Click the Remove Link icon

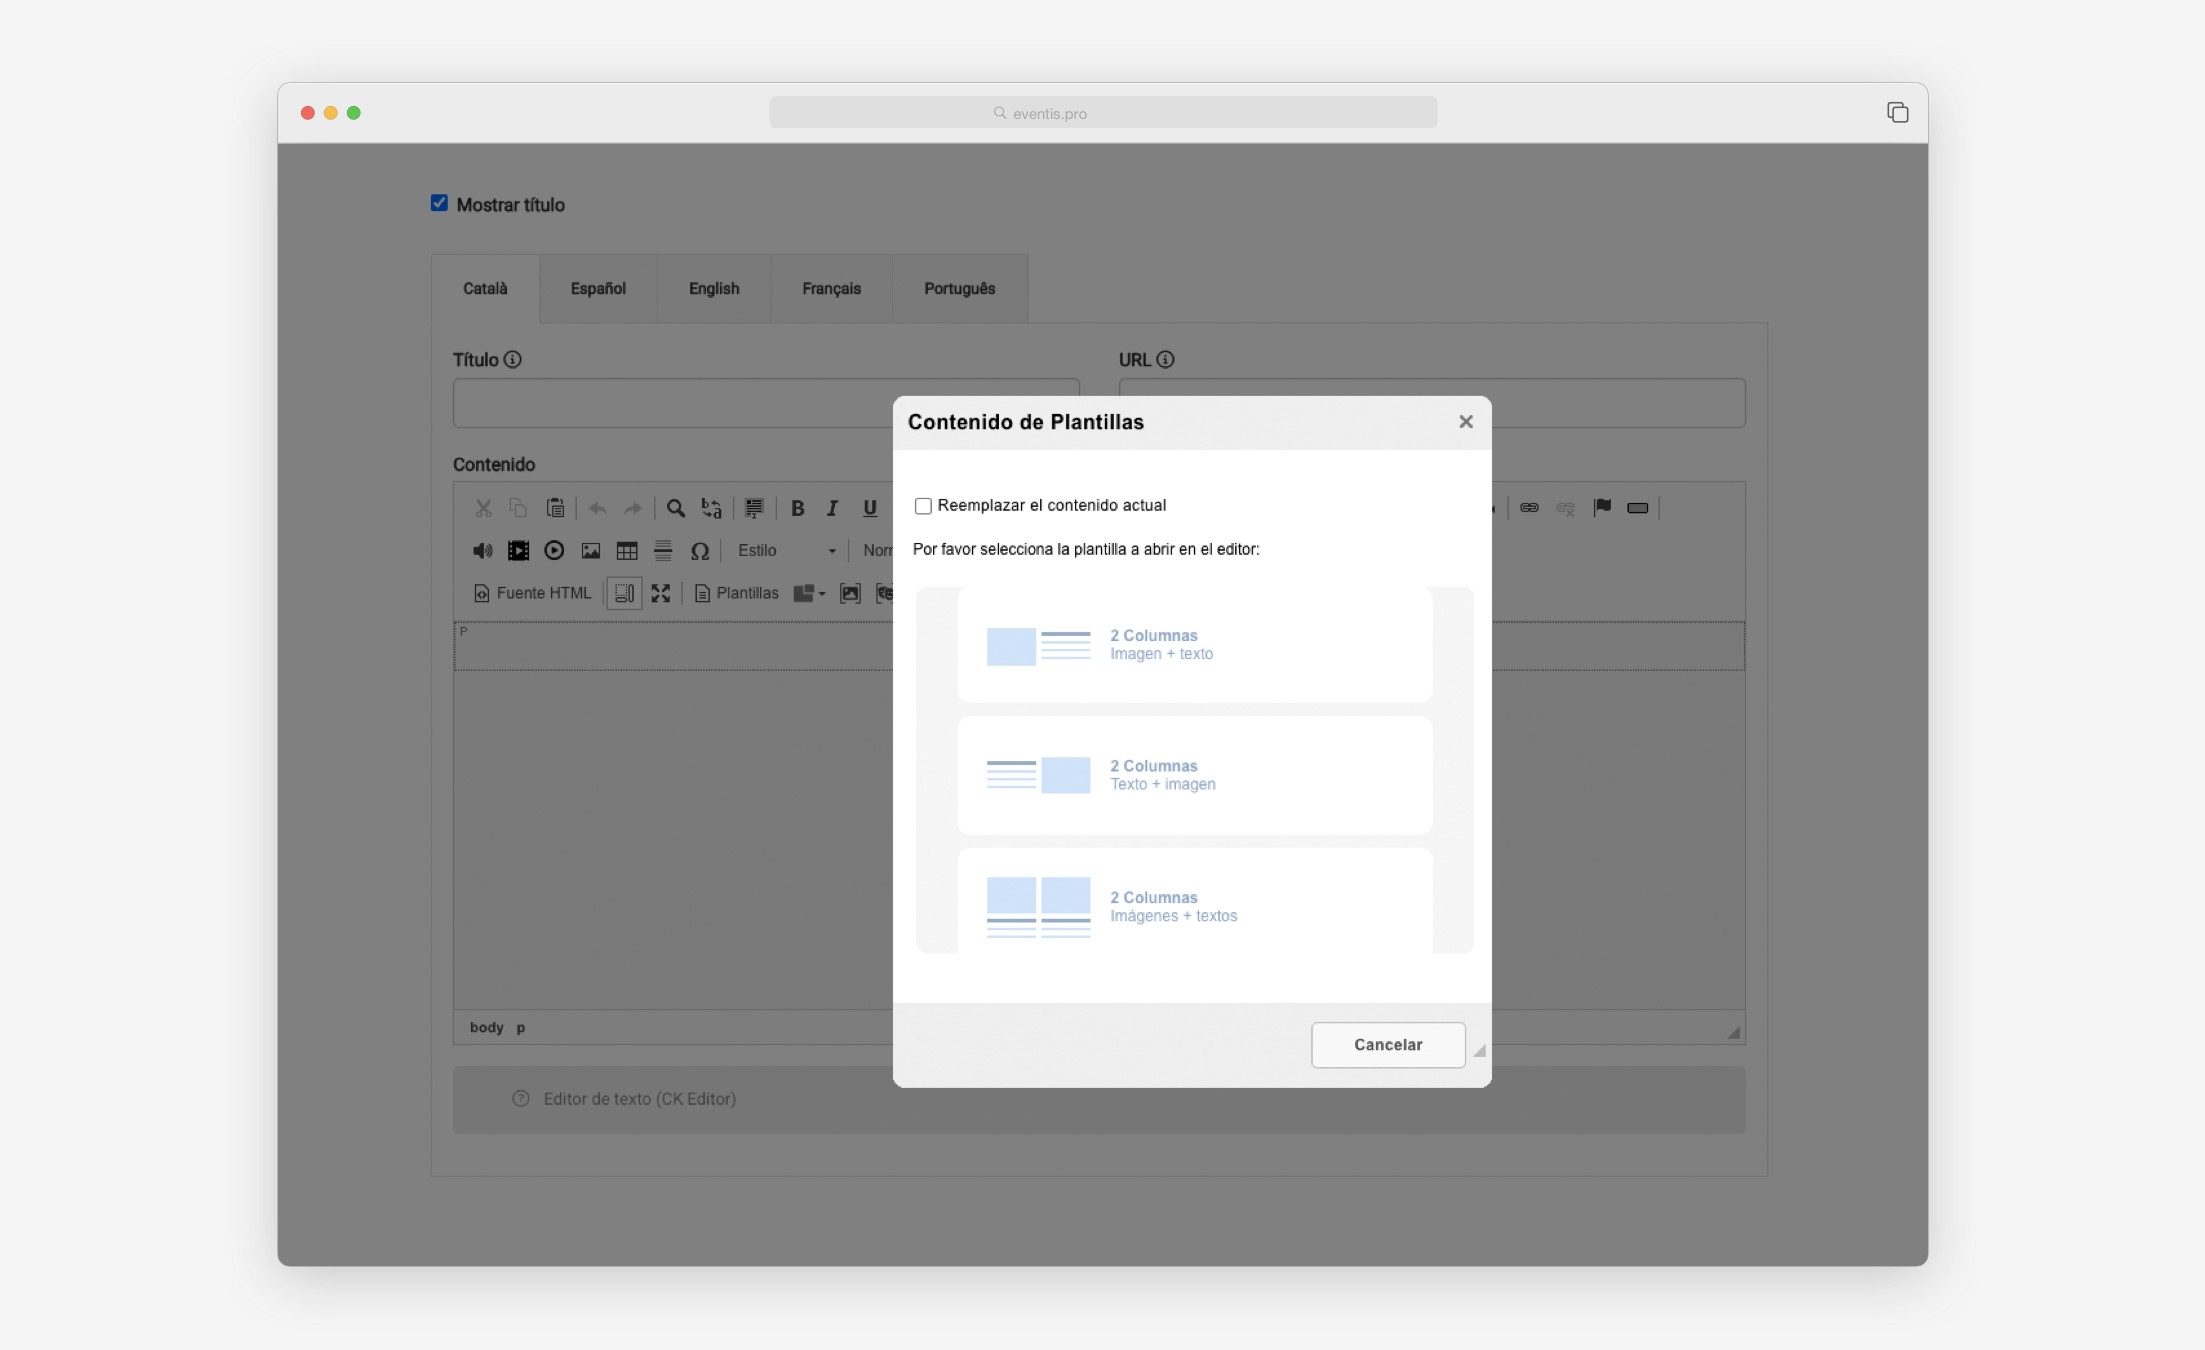click(1565, 508)
